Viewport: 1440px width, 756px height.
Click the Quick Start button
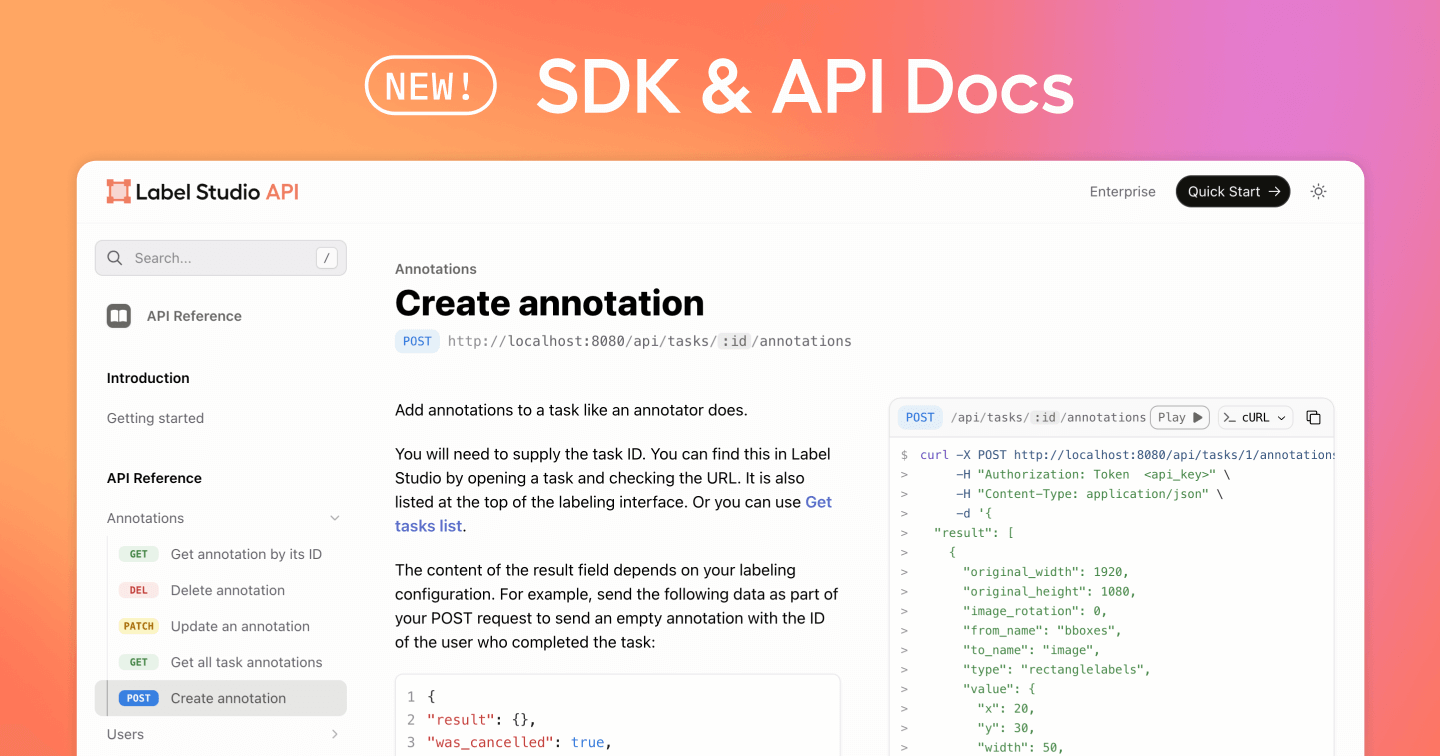[1233, 191]
